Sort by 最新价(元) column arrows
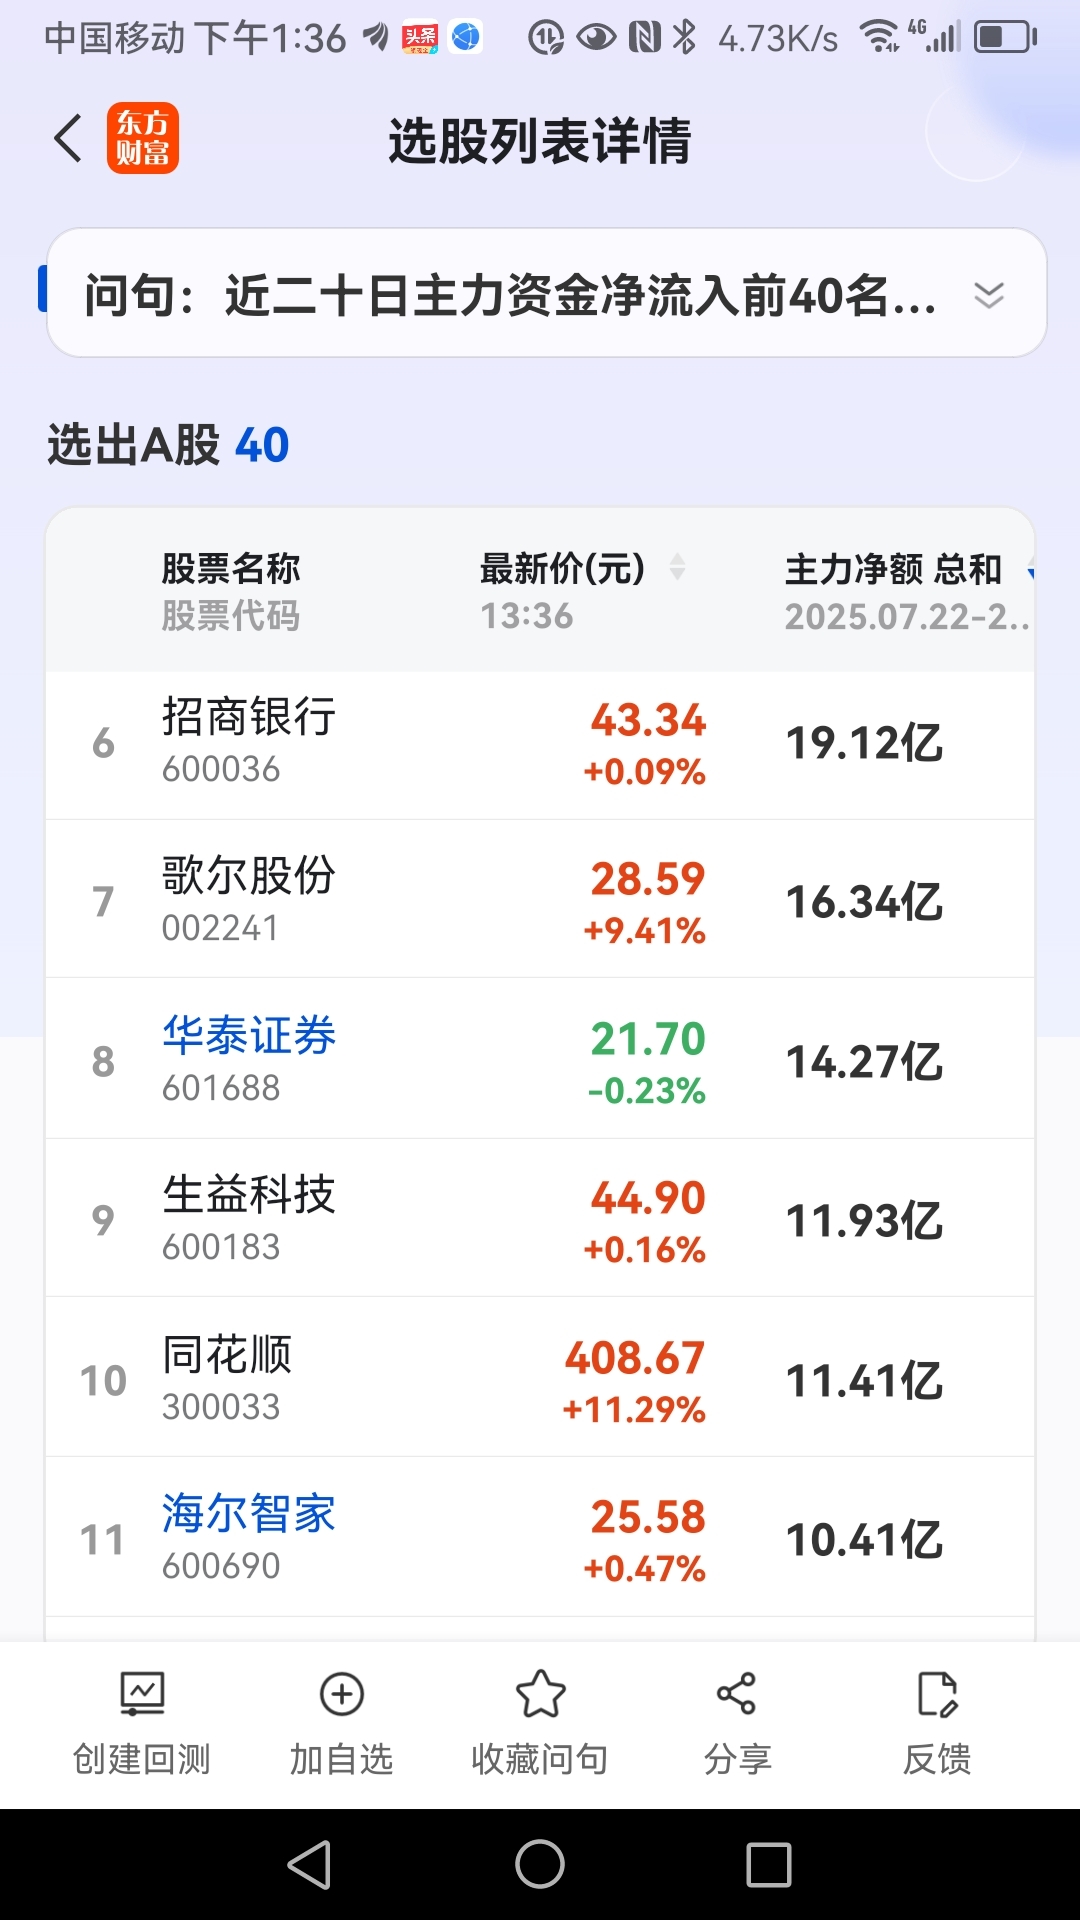Image resolution: width=1080 pixels, height=1920 pixels. [x=677, y=567]
